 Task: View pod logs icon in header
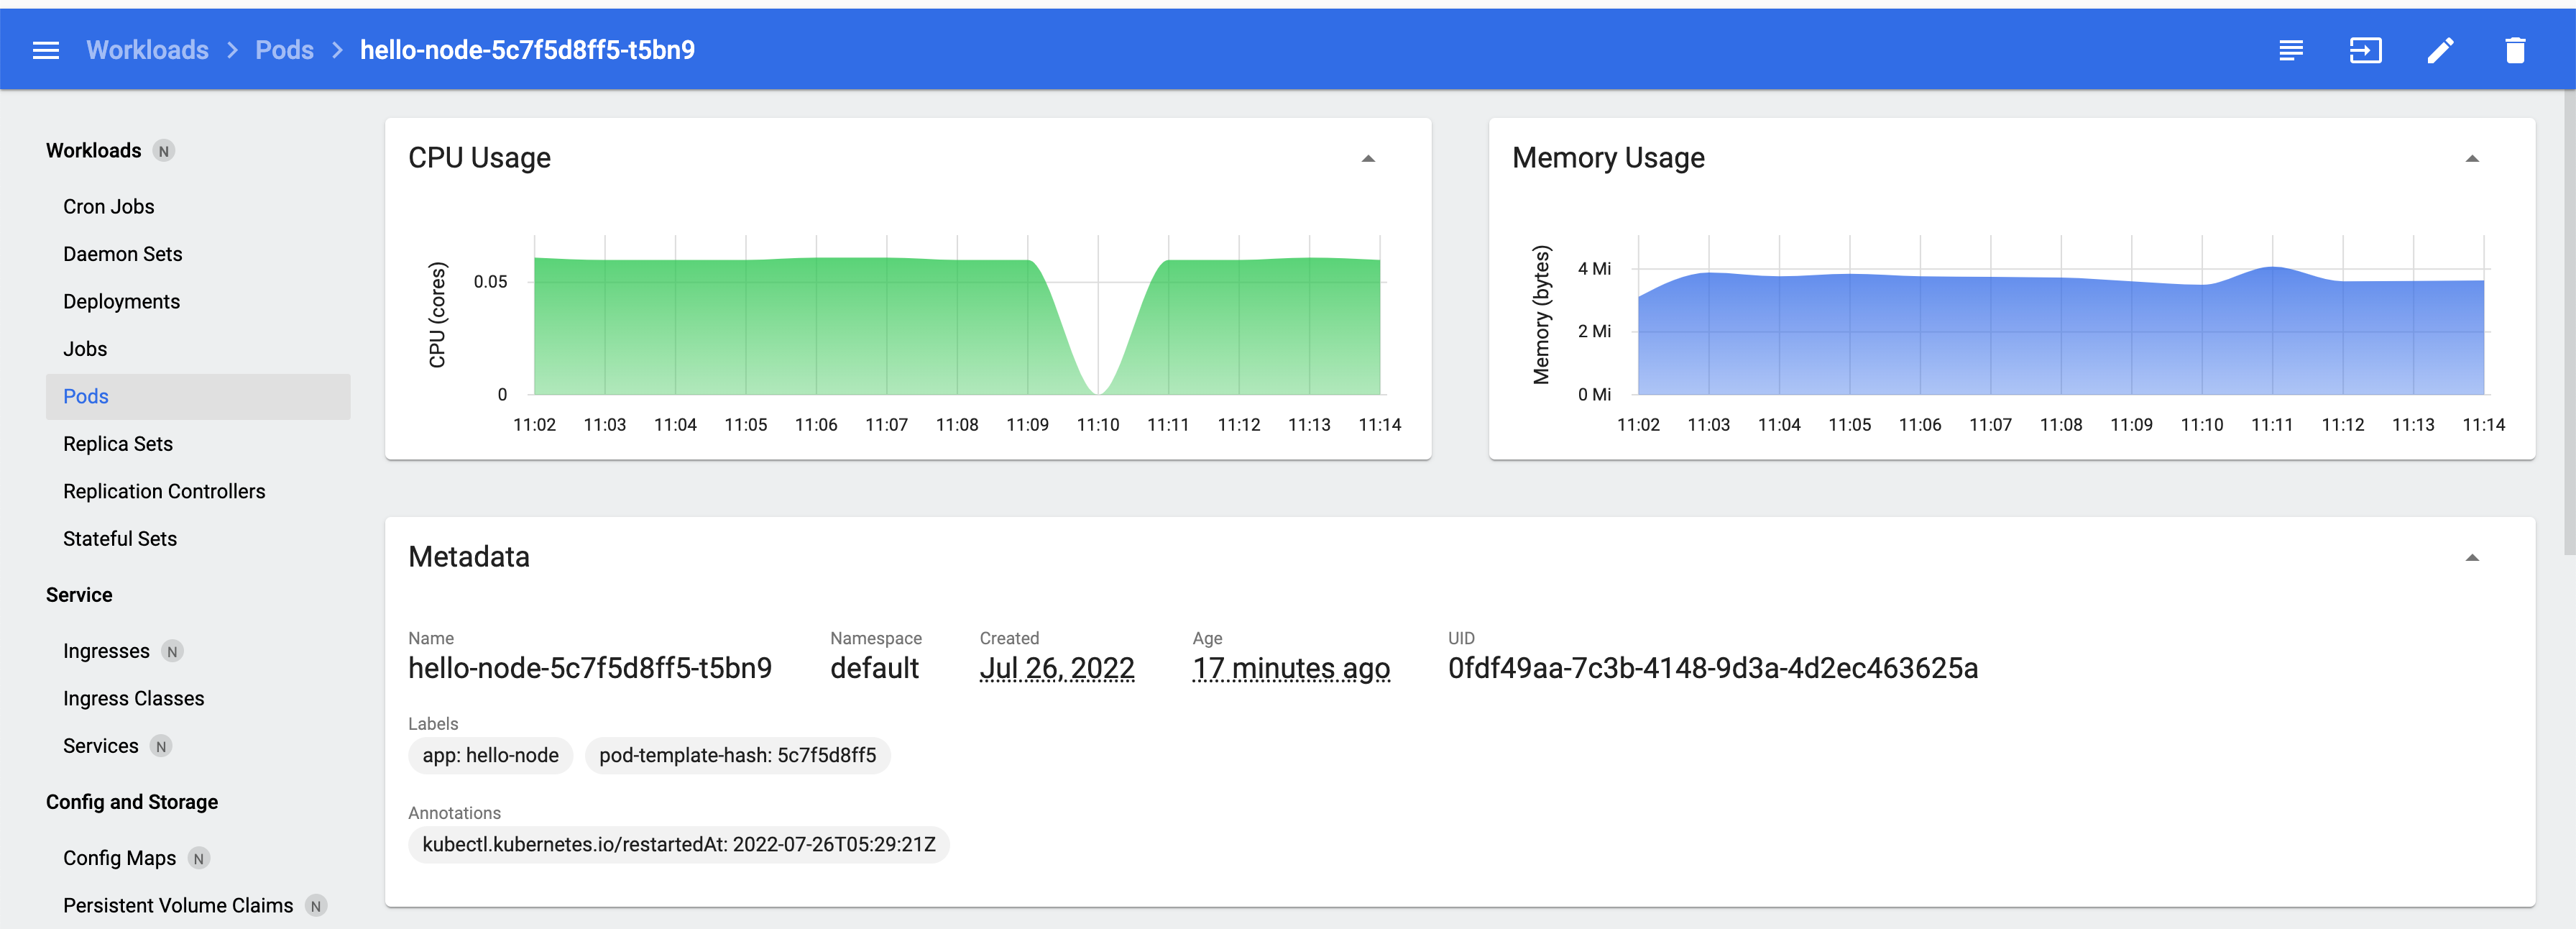pos(2291,50)
